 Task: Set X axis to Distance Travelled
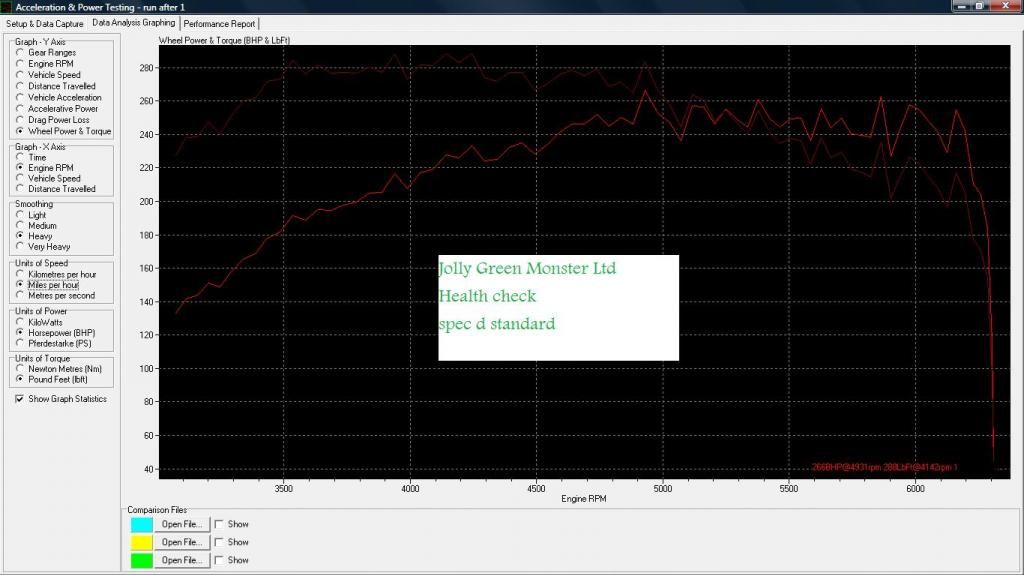point(20,189)
